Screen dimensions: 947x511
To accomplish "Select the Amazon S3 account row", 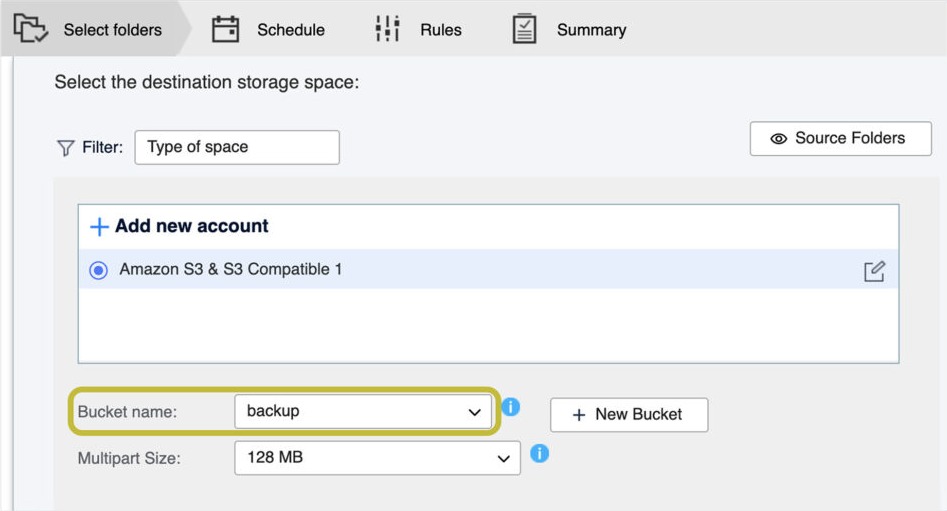I will click(x=488, y=269).
